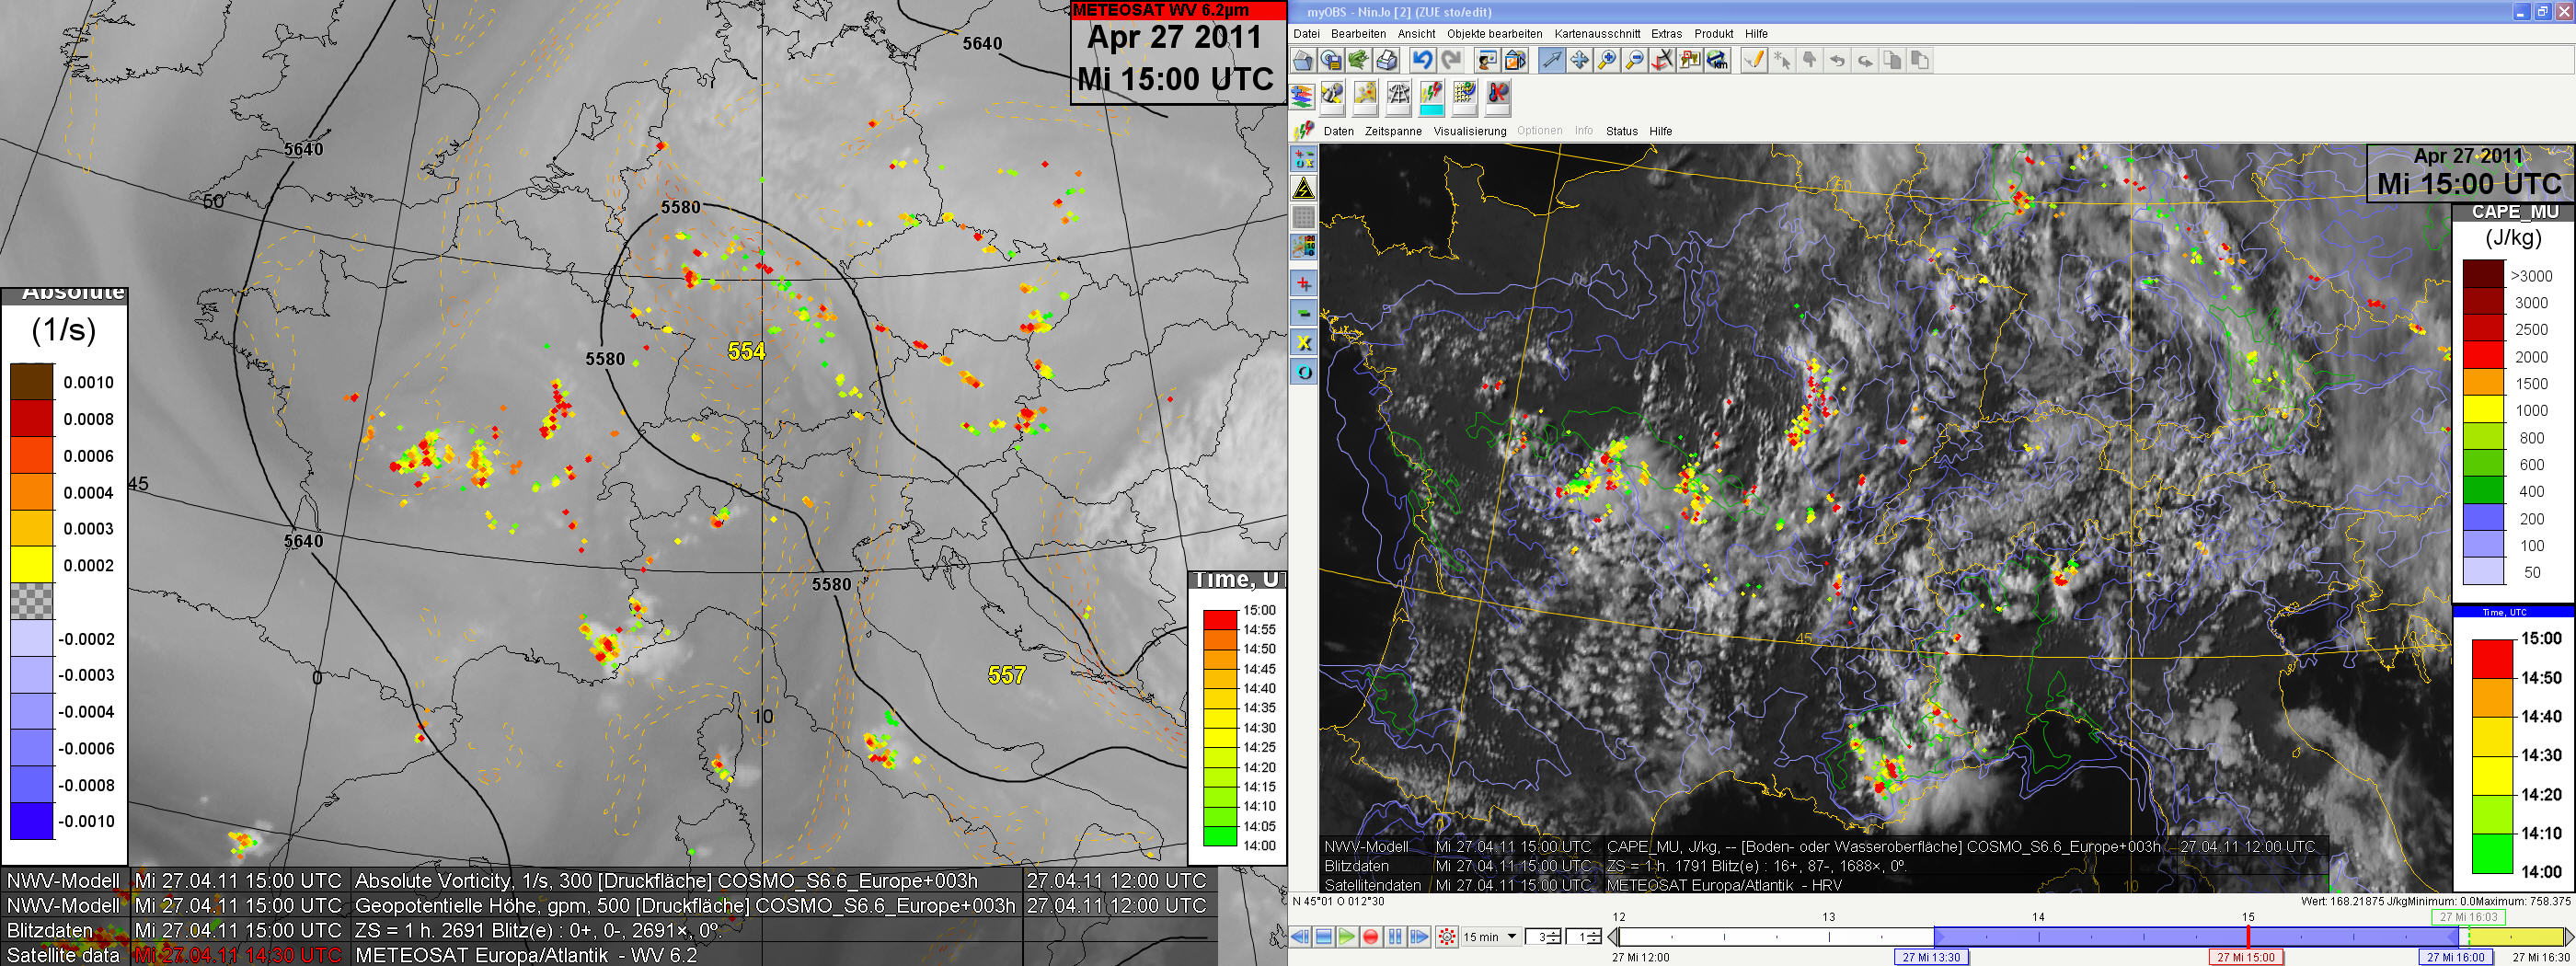Click the print icon in toolbar
Image resolution: width=2576 pixels, height=966 pixels.
pos(1386,61)
